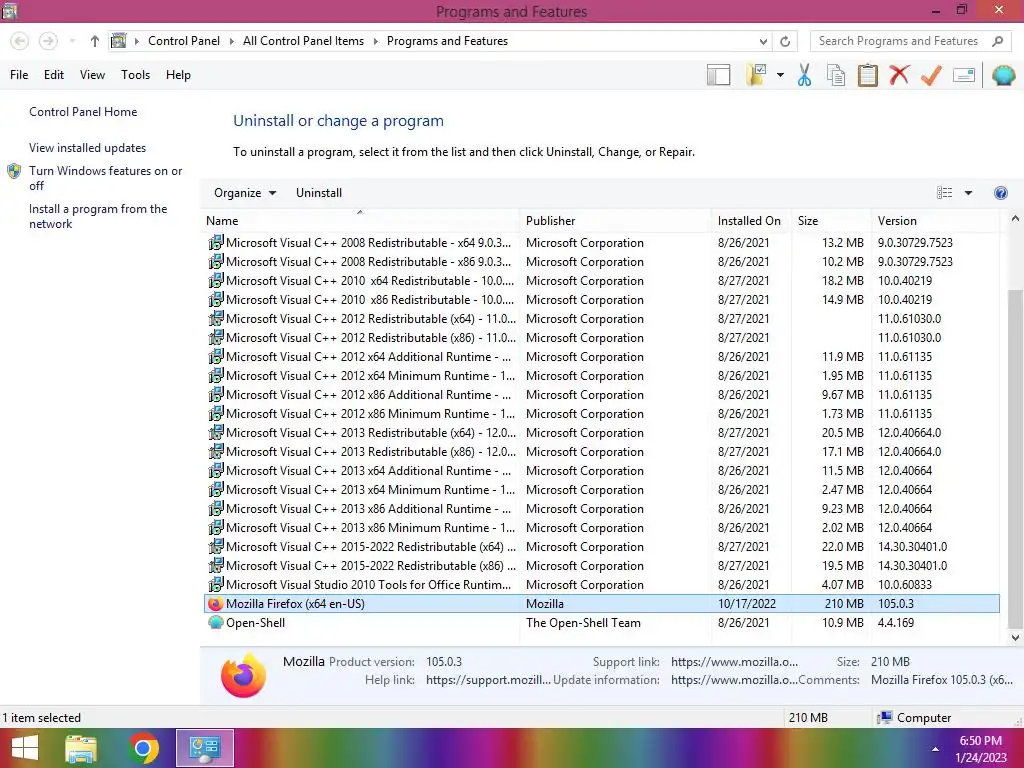
Task: Click the Up one level arrow
Action: coord(95,41)
